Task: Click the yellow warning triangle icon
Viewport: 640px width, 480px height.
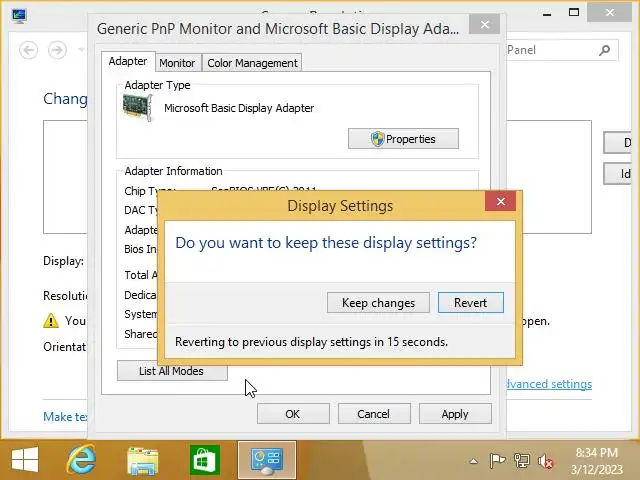Action: click(x=51, y=321)
